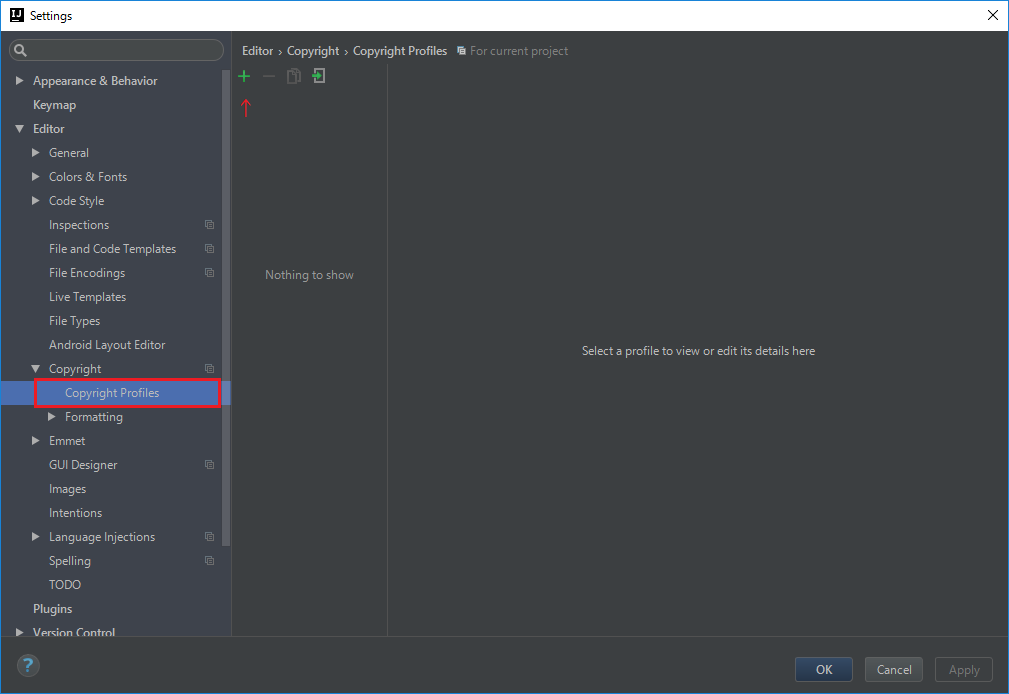Expand the Appearance & Behavior section
This screenshot has height=694, width=1009.
[x=19, y=80]
